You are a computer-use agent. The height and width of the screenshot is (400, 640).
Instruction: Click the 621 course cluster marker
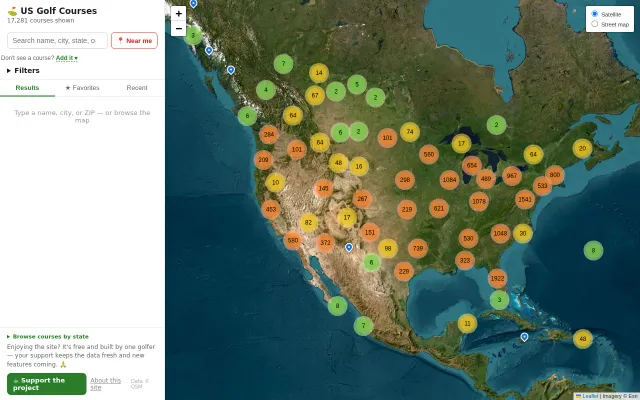(439, 209)
